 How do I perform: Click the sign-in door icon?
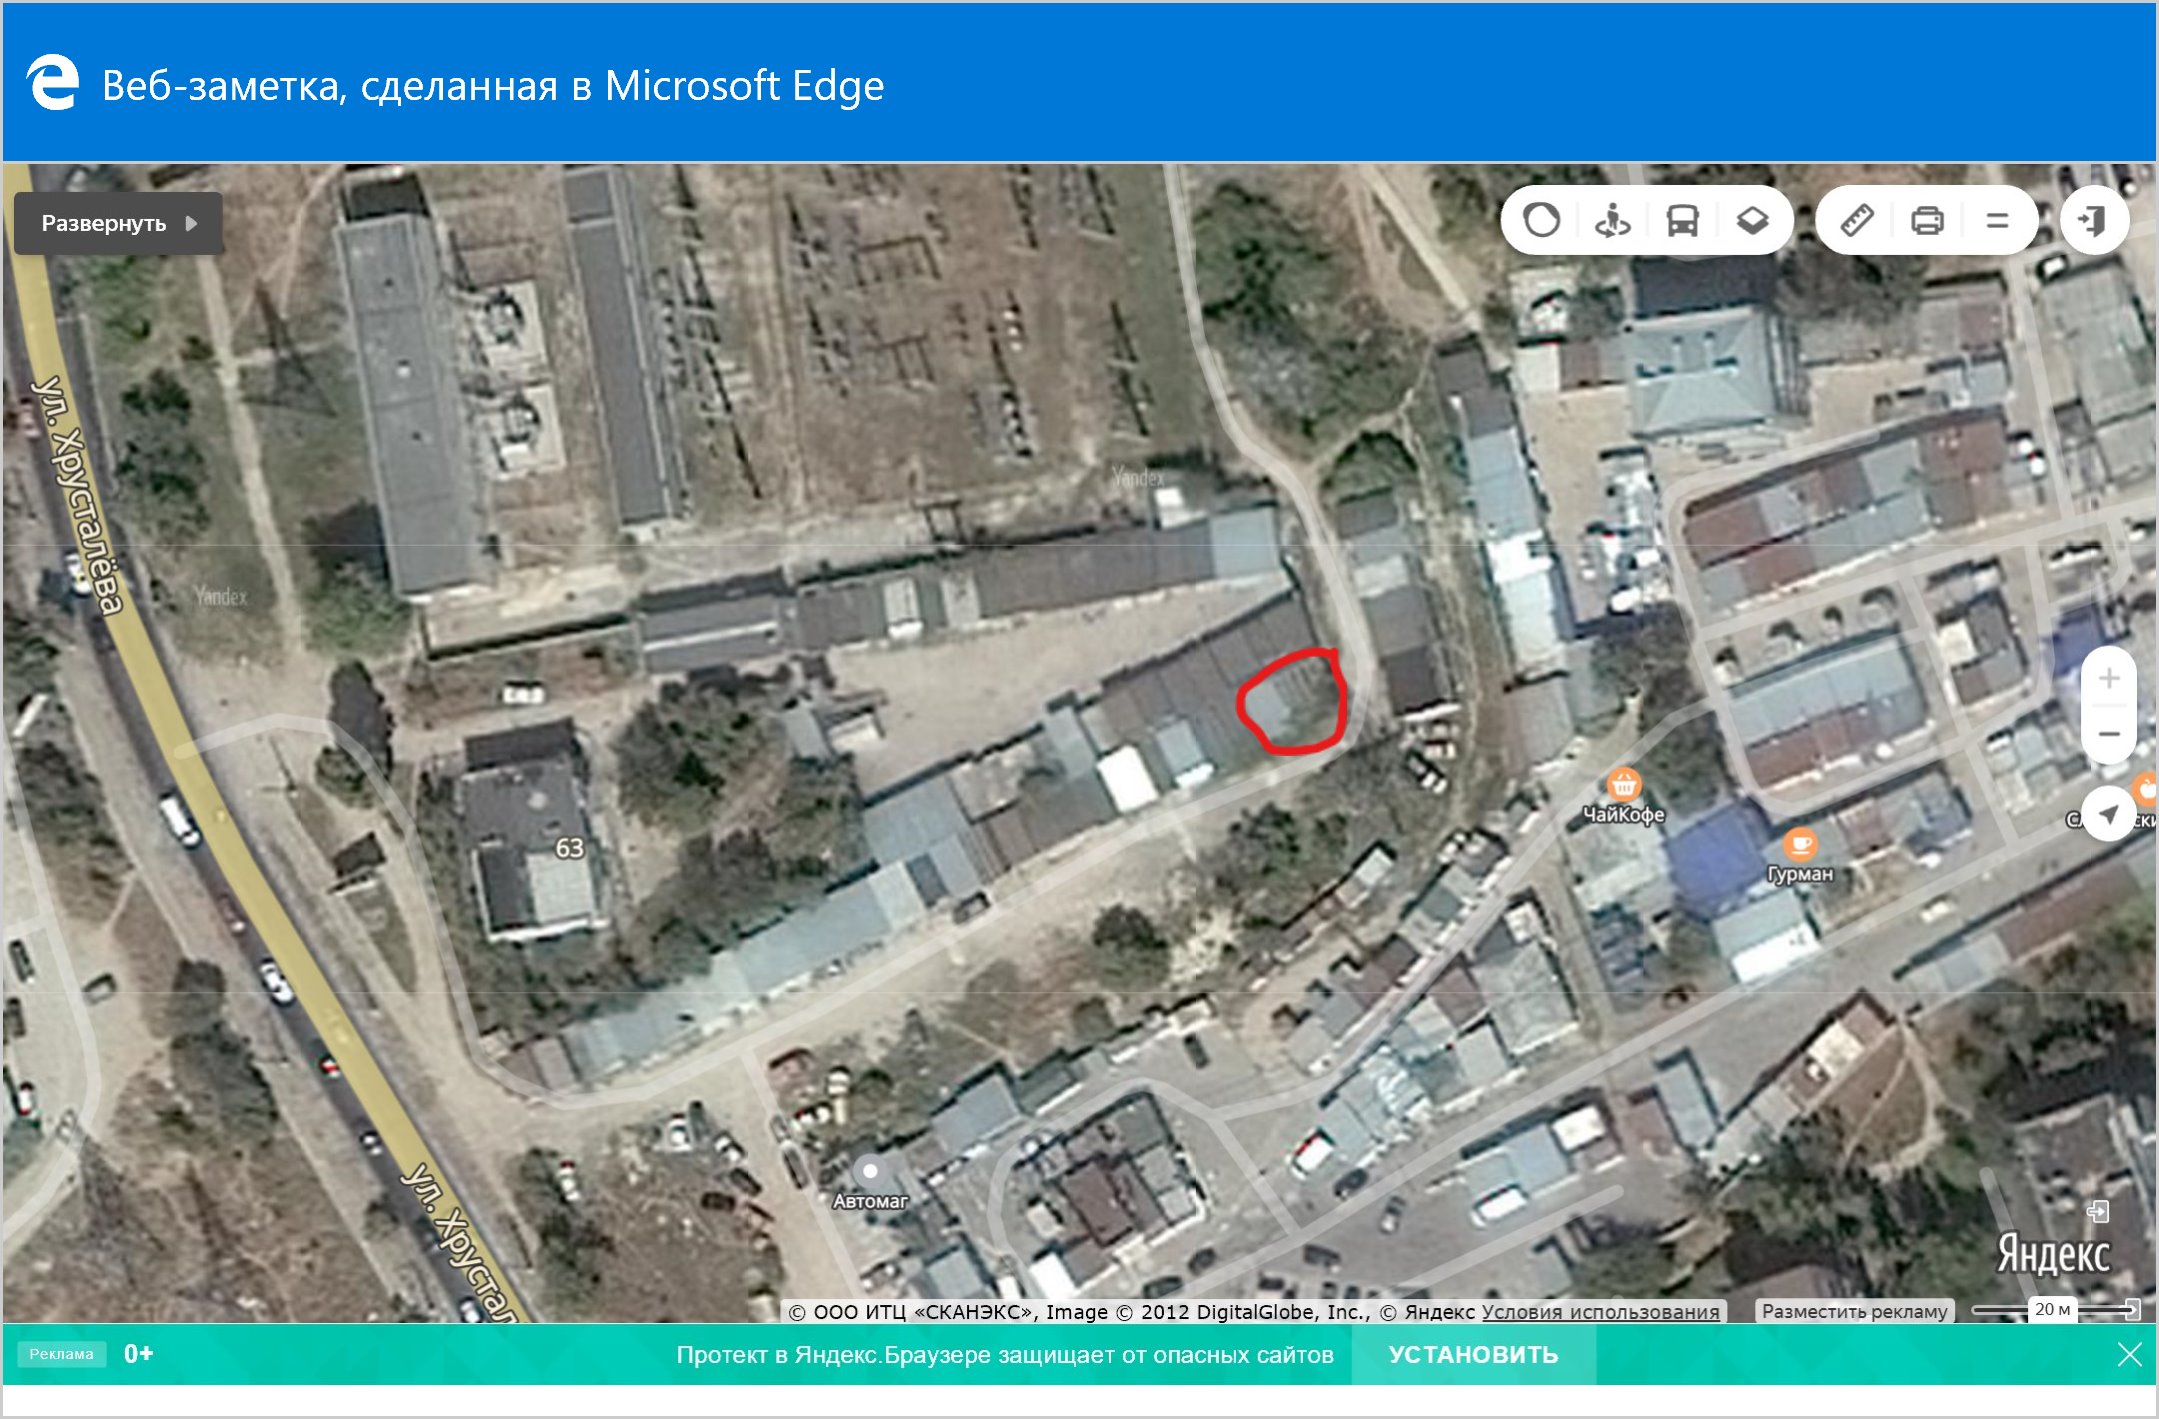tap(2093, 220)
